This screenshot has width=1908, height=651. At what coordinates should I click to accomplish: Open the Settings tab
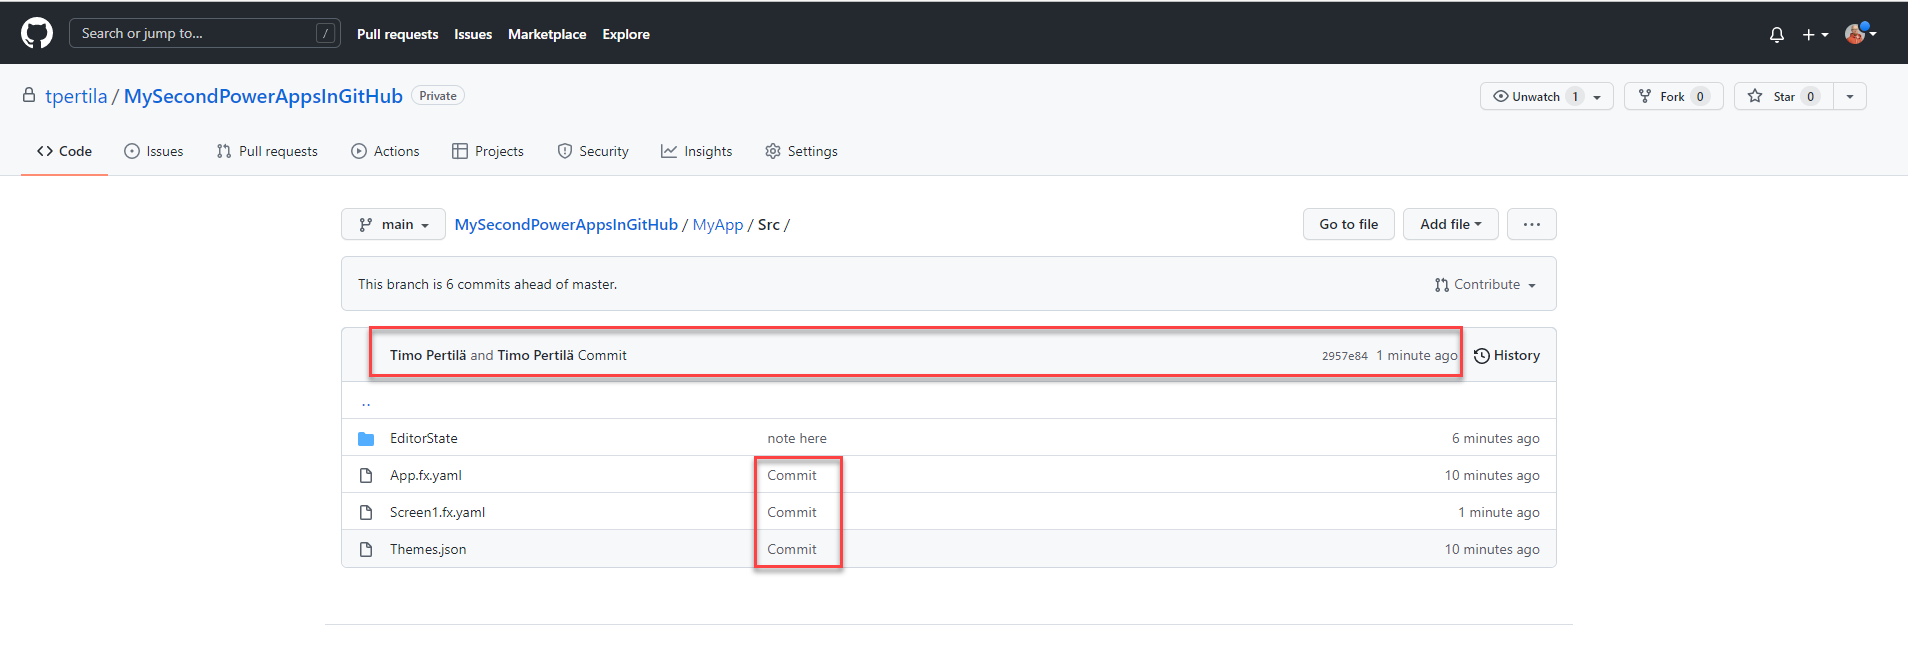(x=801, y=152)
